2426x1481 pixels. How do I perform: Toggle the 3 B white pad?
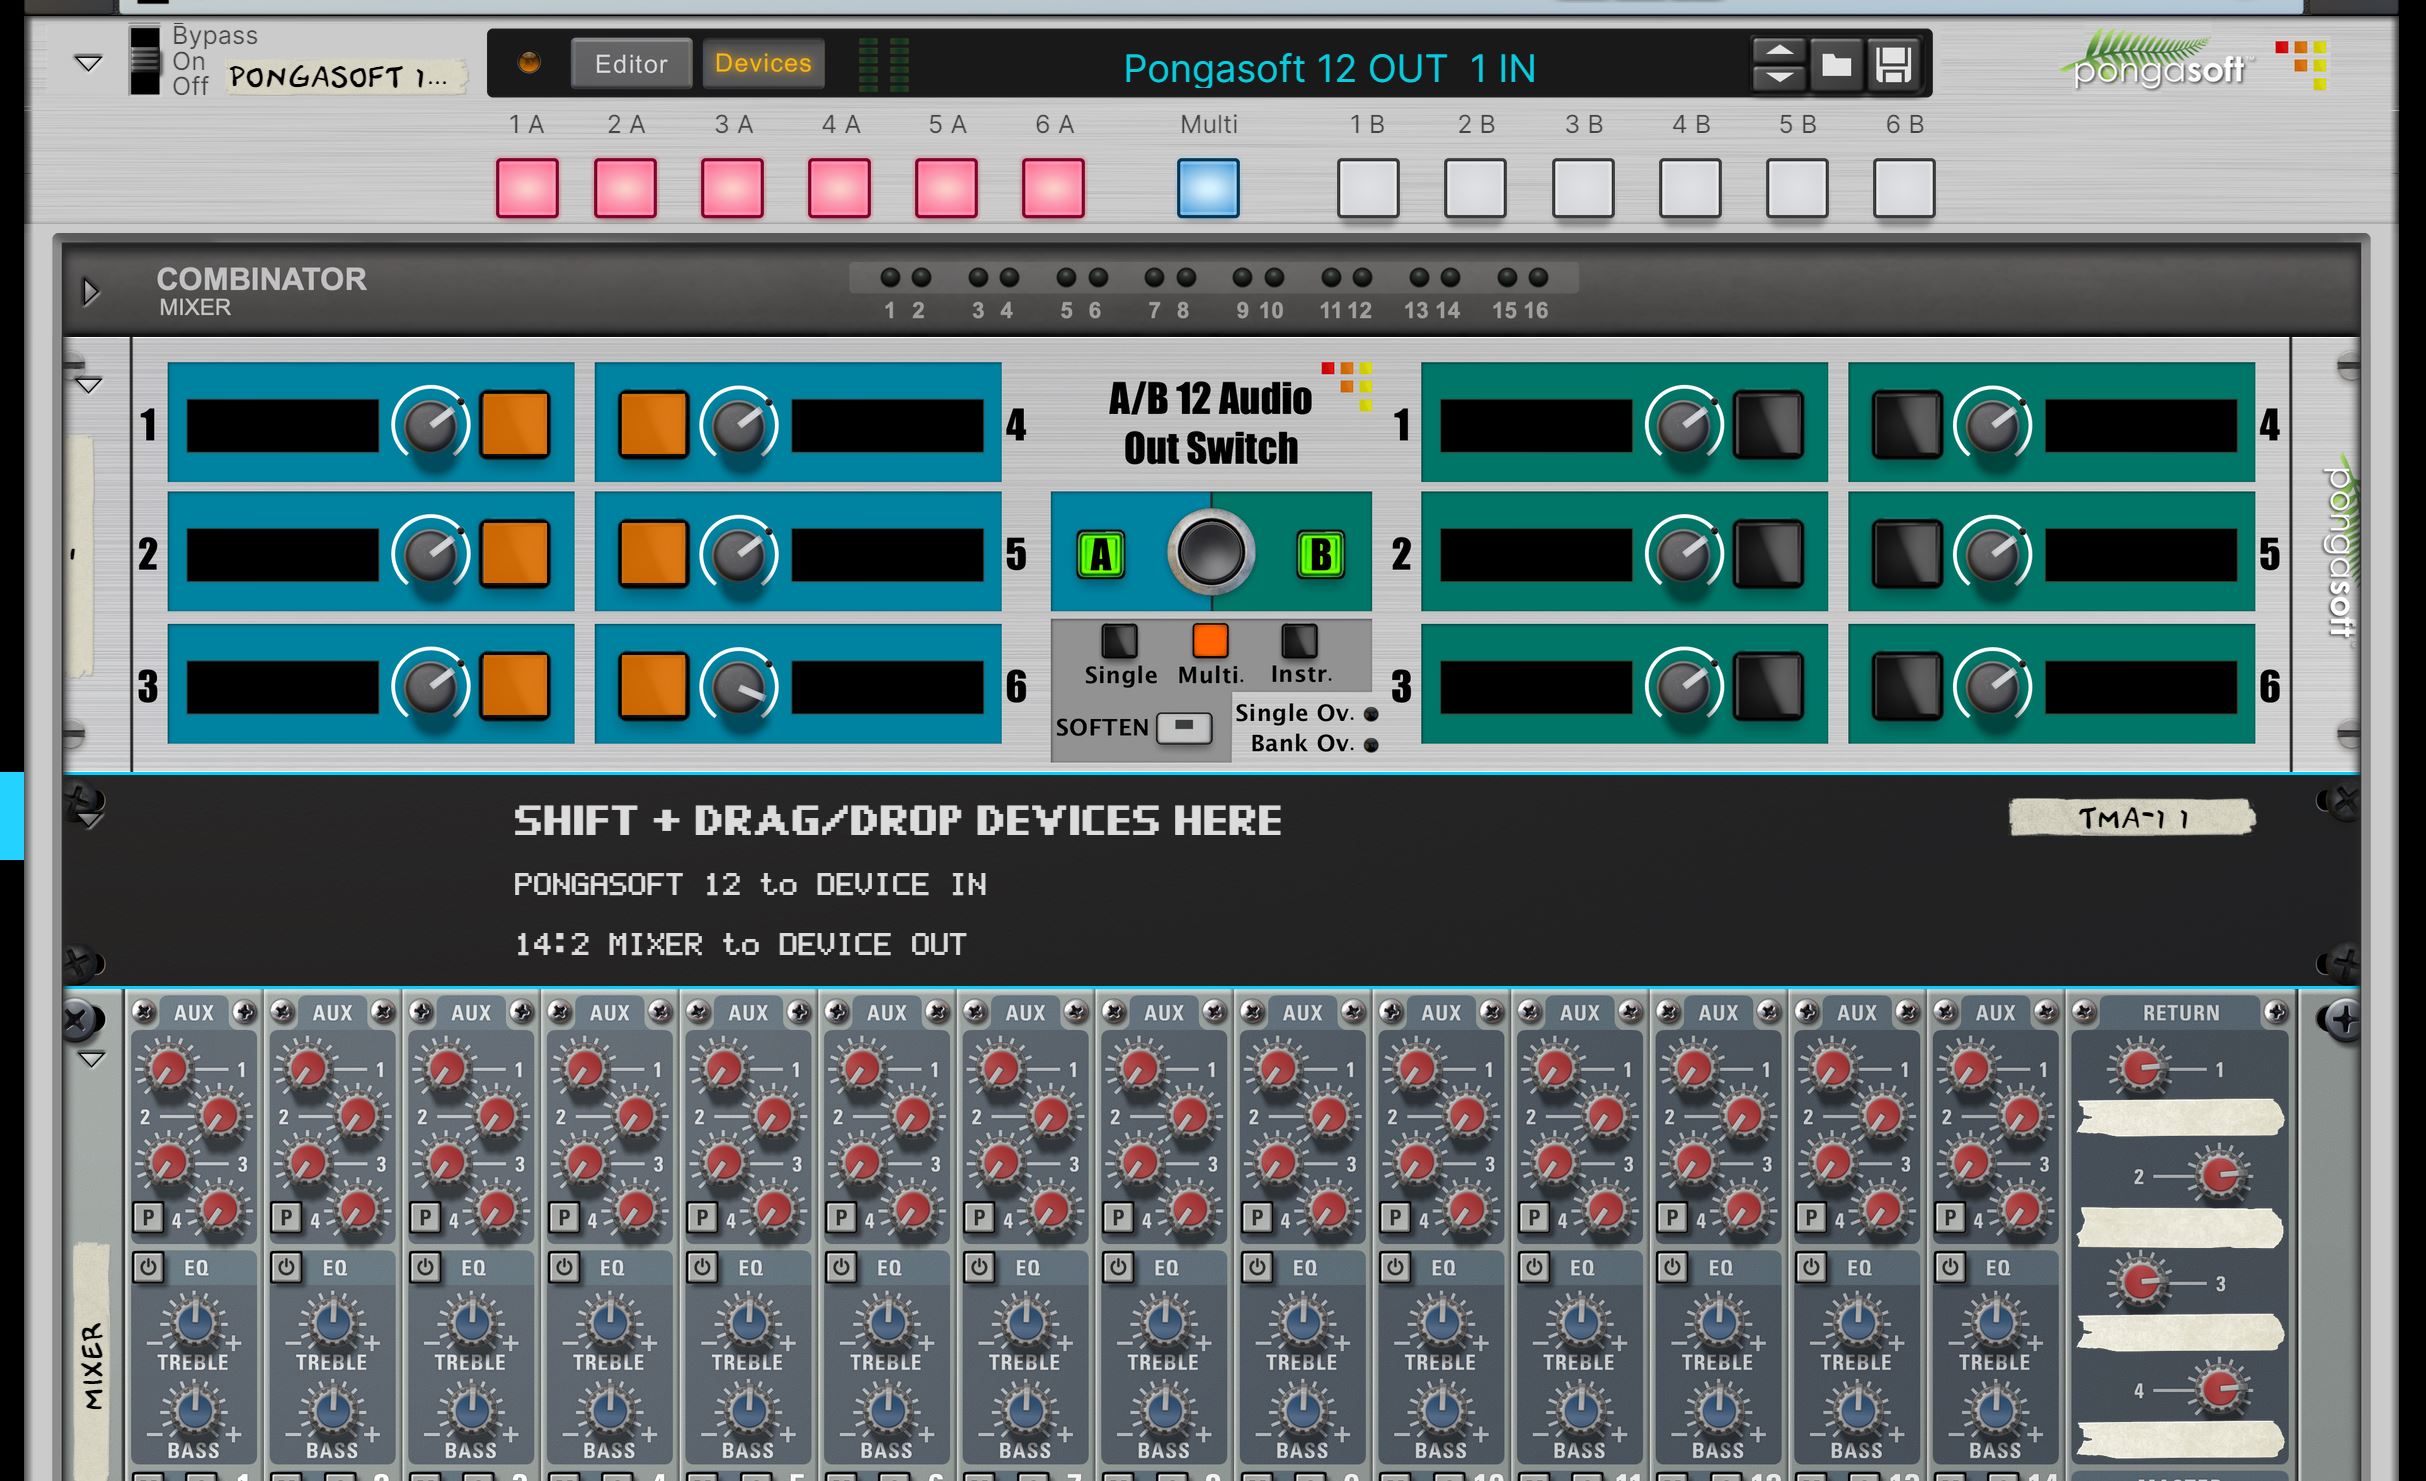[1583, 188]
